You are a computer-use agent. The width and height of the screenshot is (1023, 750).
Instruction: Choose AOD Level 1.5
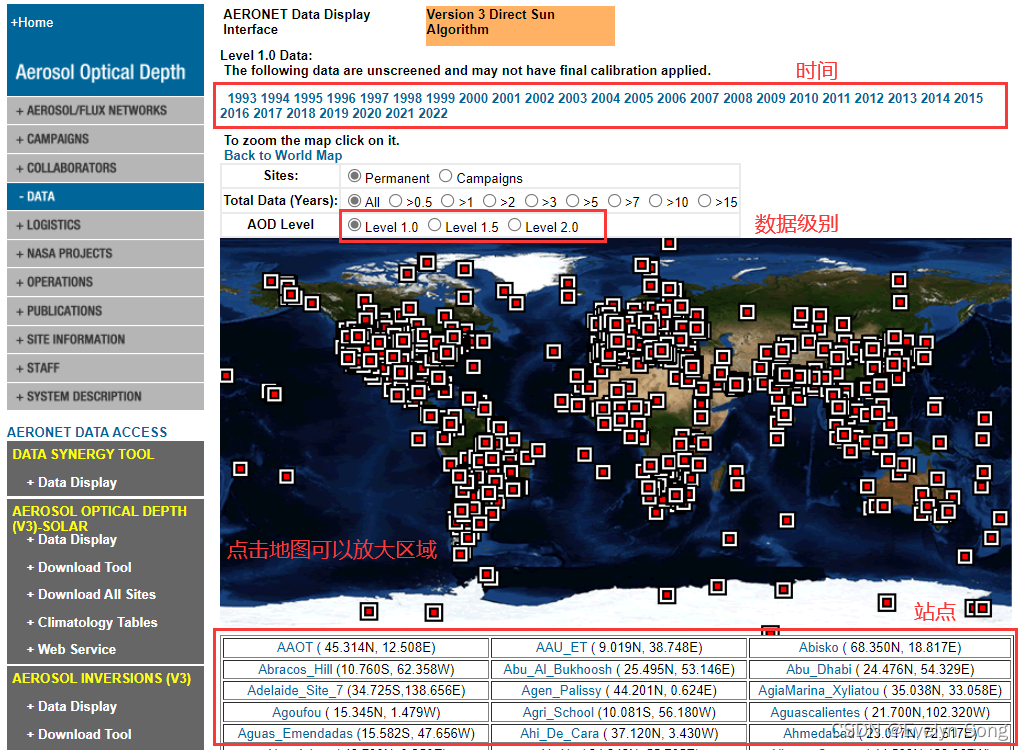pos(435,225)
